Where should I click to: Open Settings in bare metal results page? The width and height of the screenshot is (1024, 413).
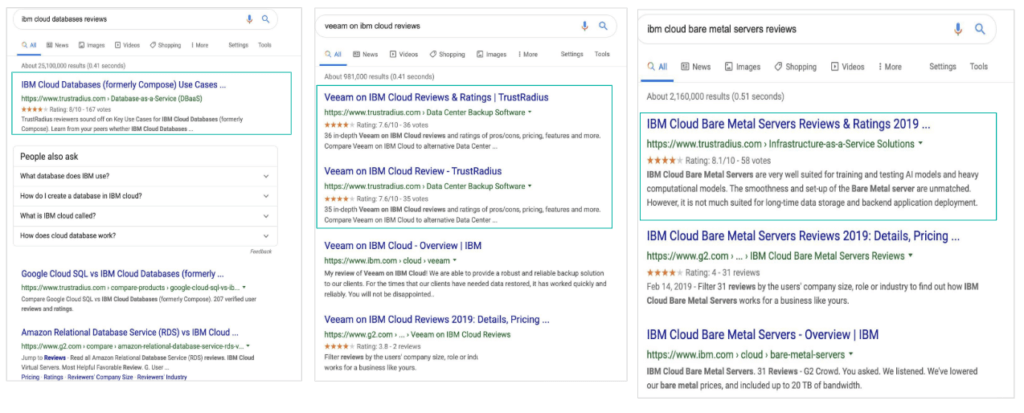coord(942,67)
